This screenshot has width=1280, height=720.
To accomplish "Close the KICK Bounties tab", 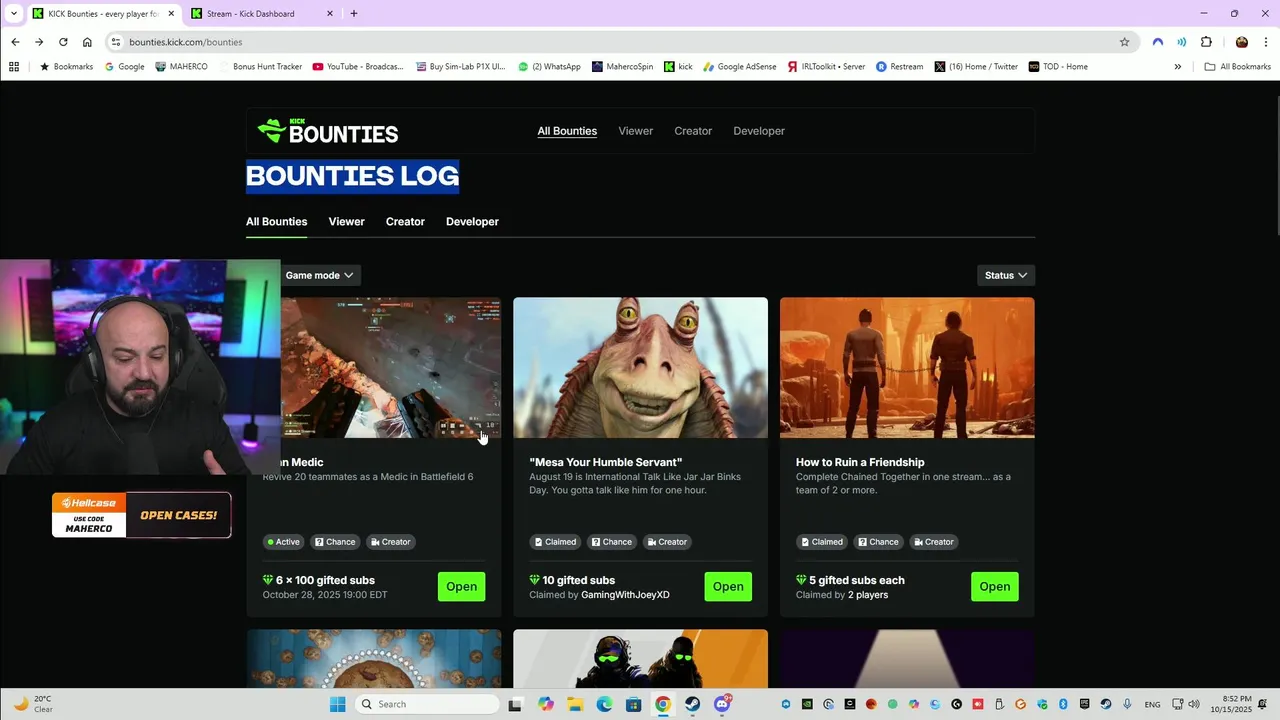I will pyautogui.click(x=171, y=13).
